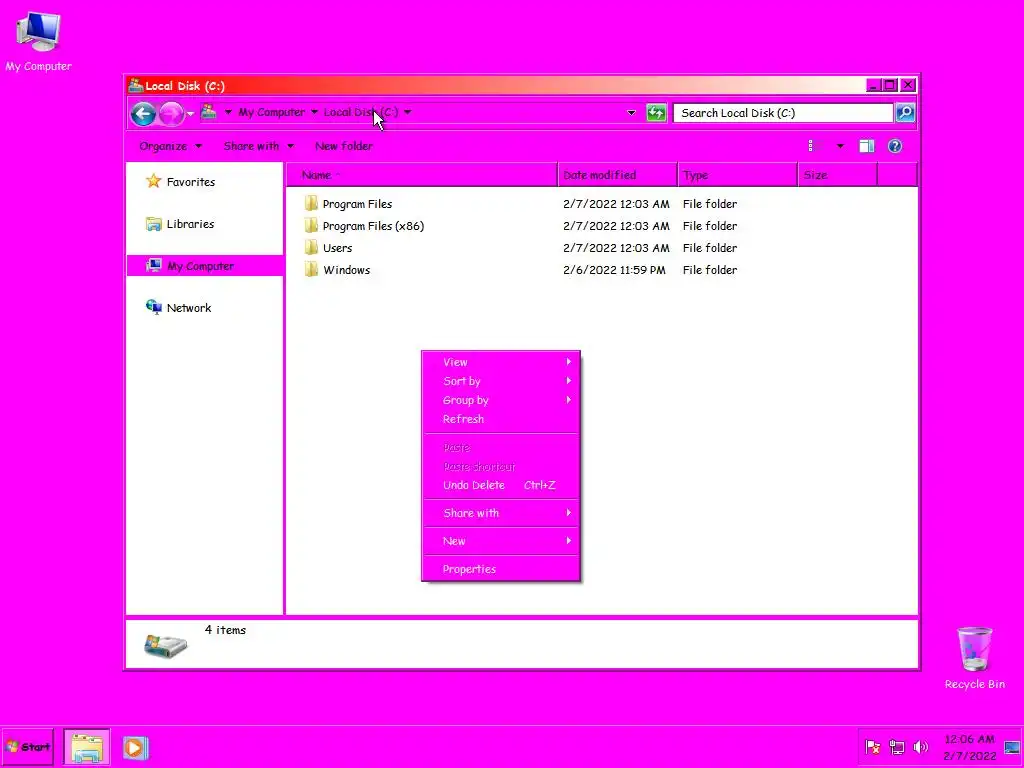Select Favorites in the navigation pane
Screen dimensions: 1024x768
point(191,182)
